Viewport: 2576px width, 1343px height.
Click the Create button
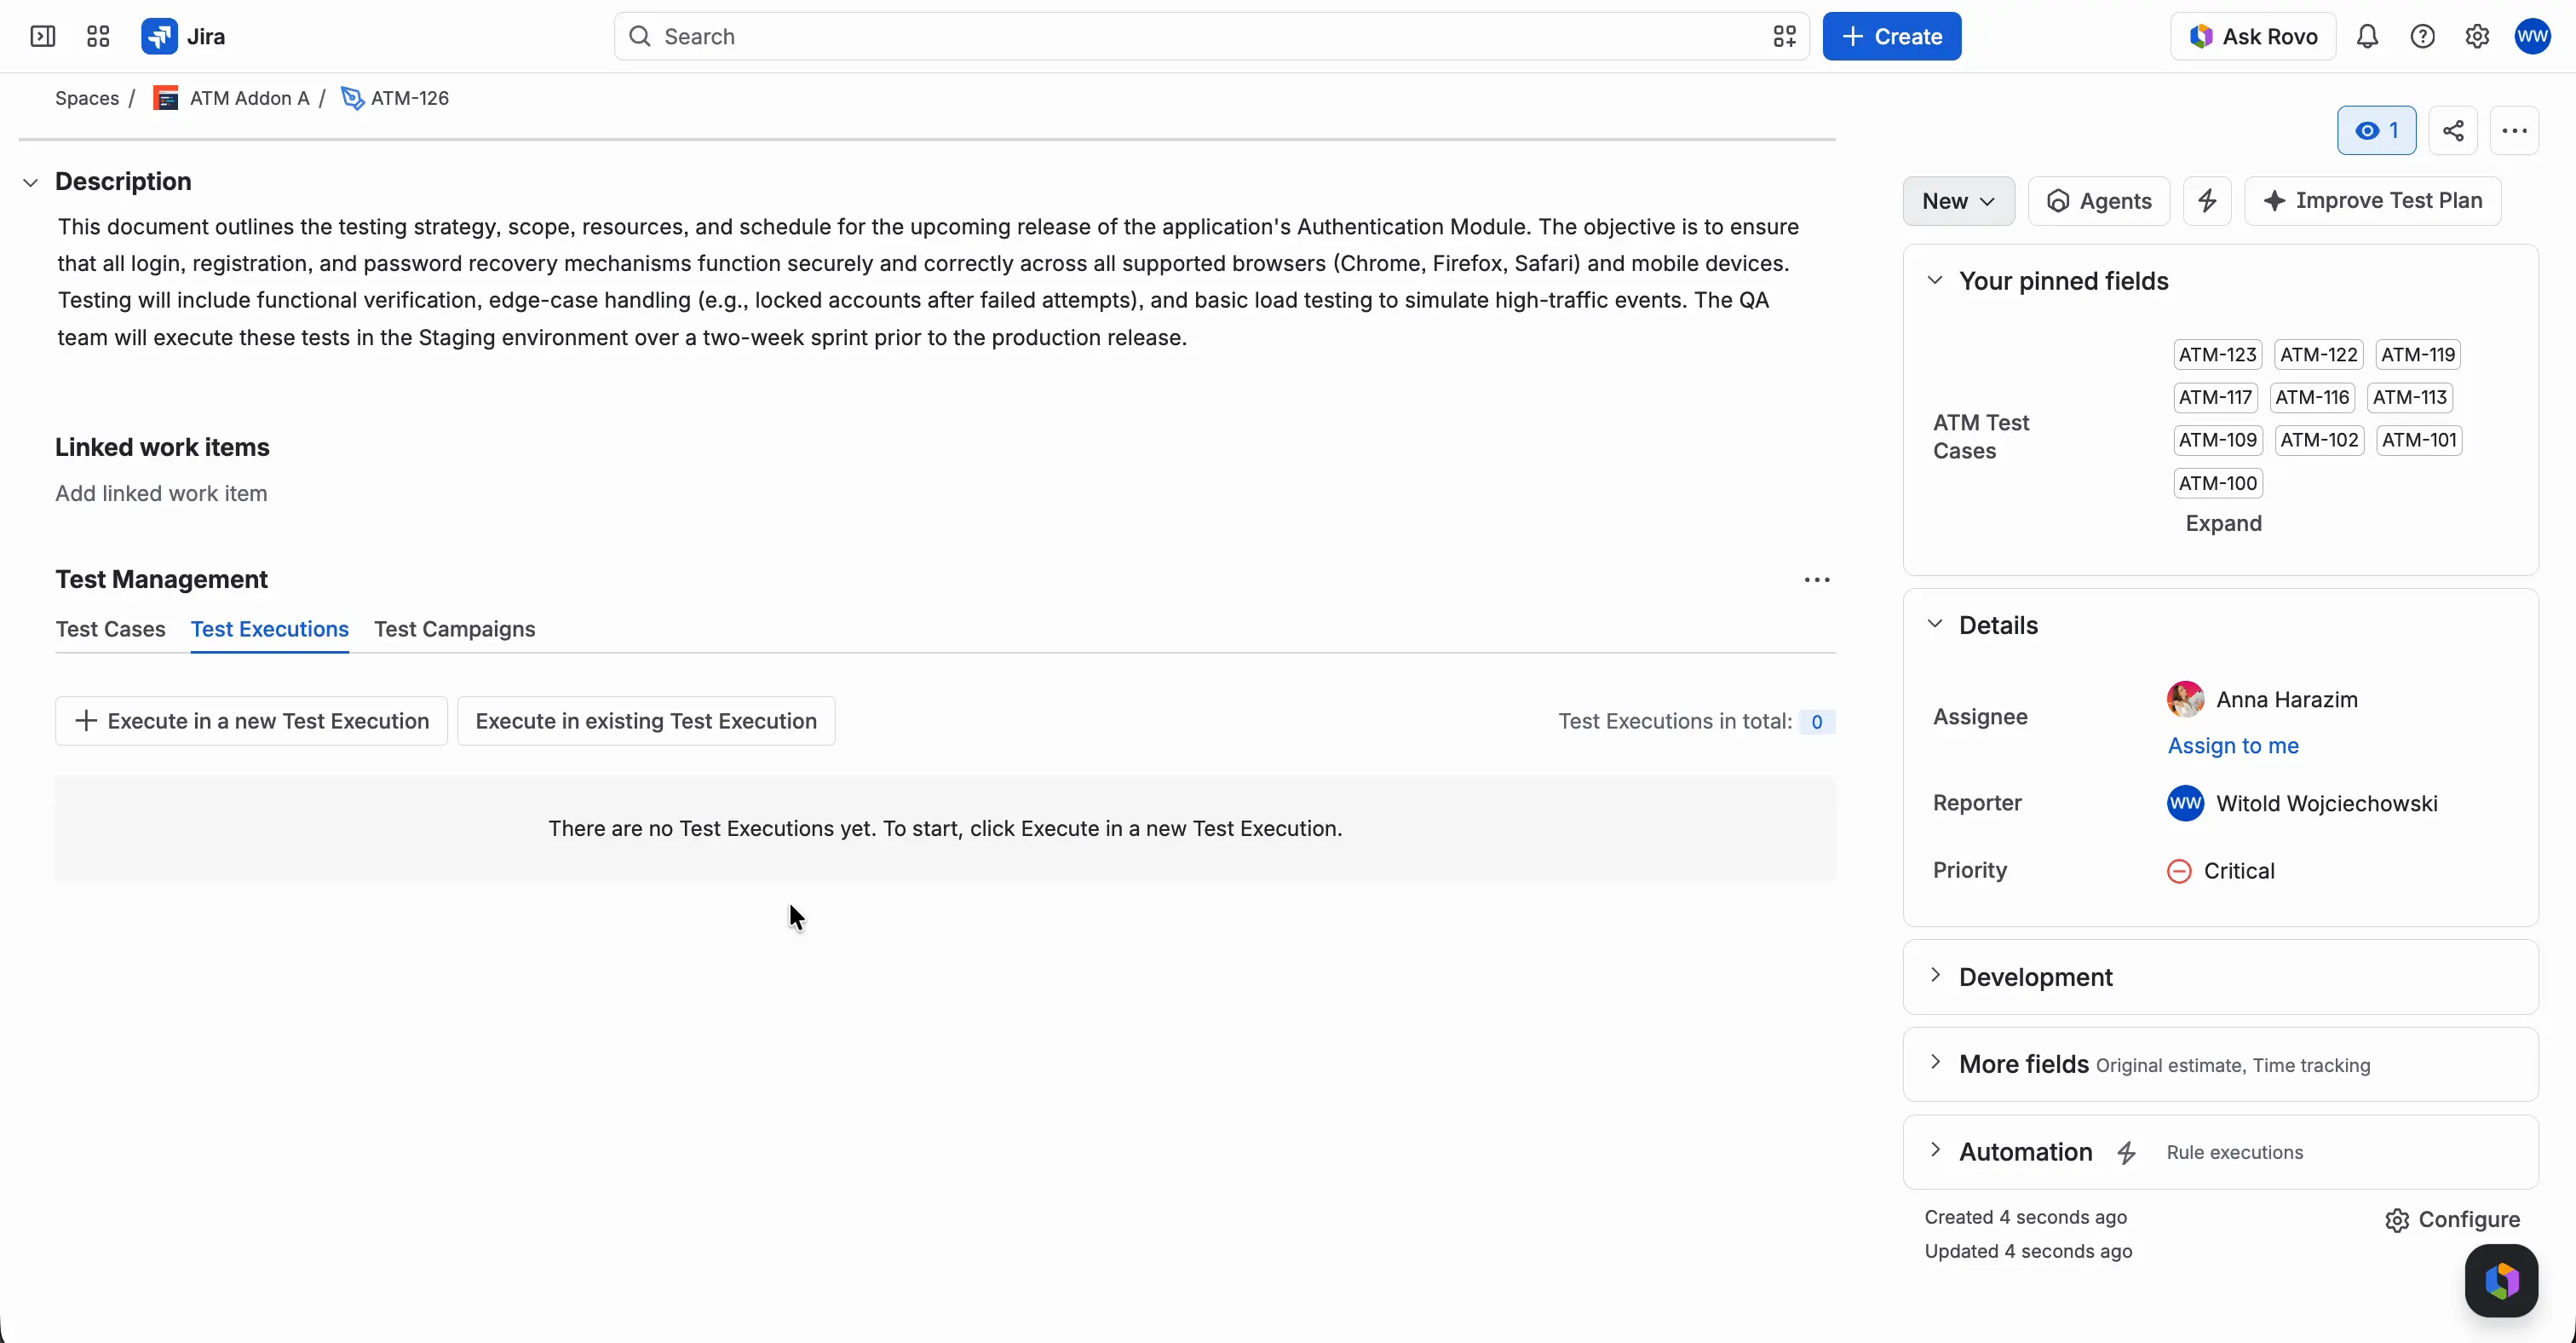coord(1891,37)
